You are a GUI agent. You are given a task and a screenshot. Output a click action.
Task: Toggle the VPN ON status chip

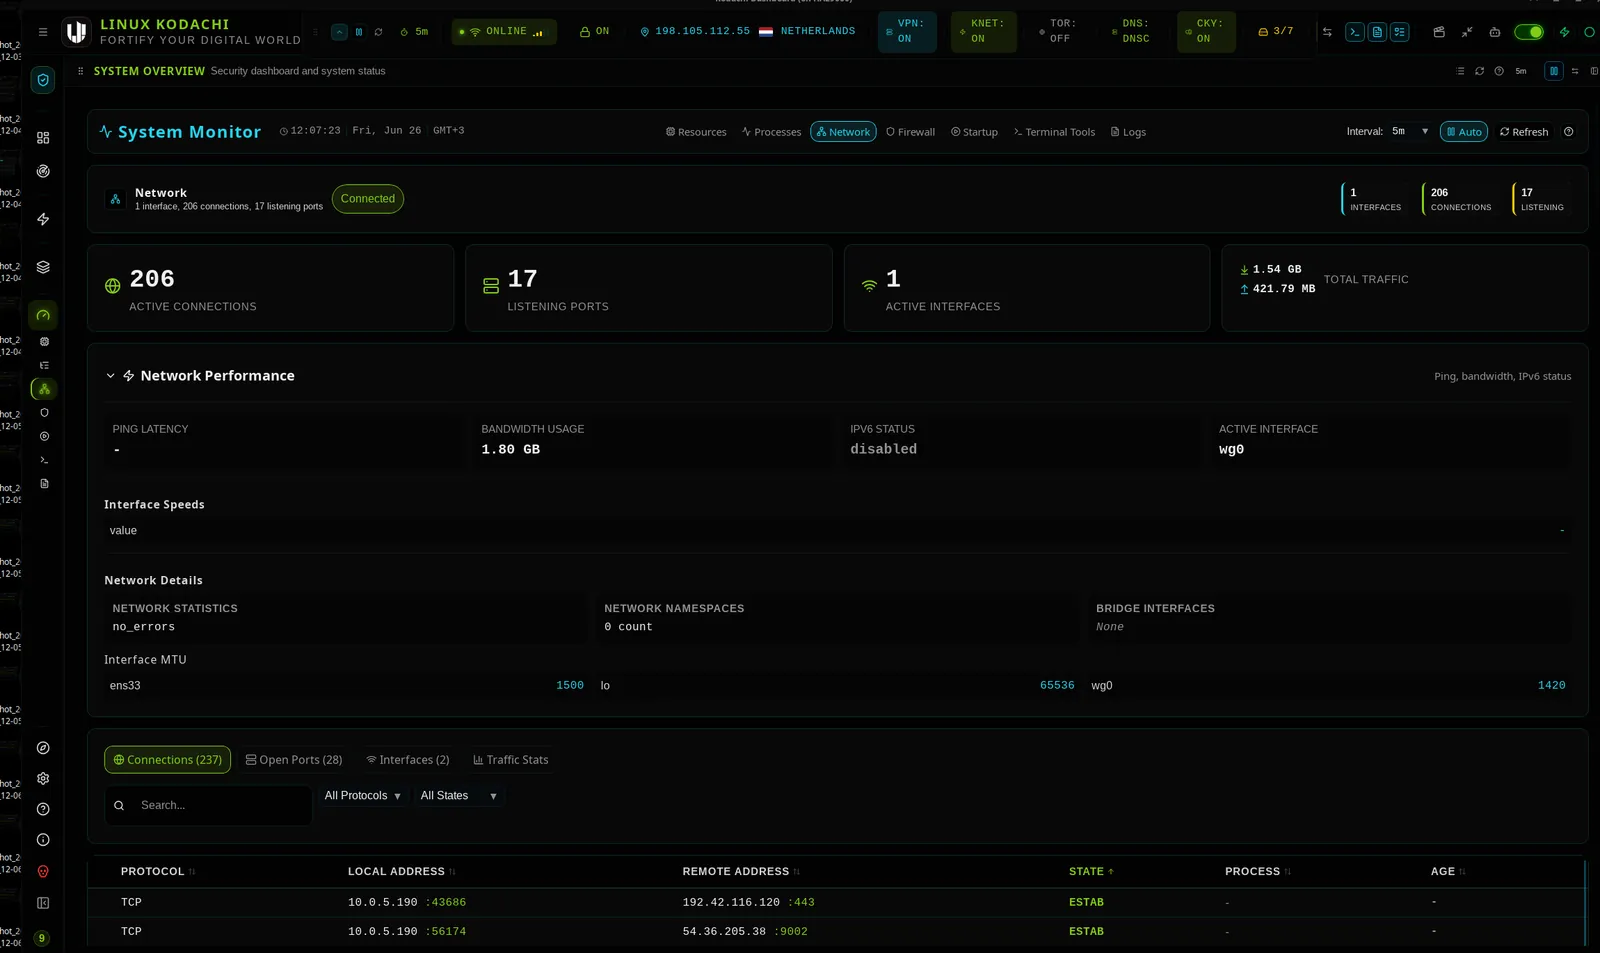907,32
